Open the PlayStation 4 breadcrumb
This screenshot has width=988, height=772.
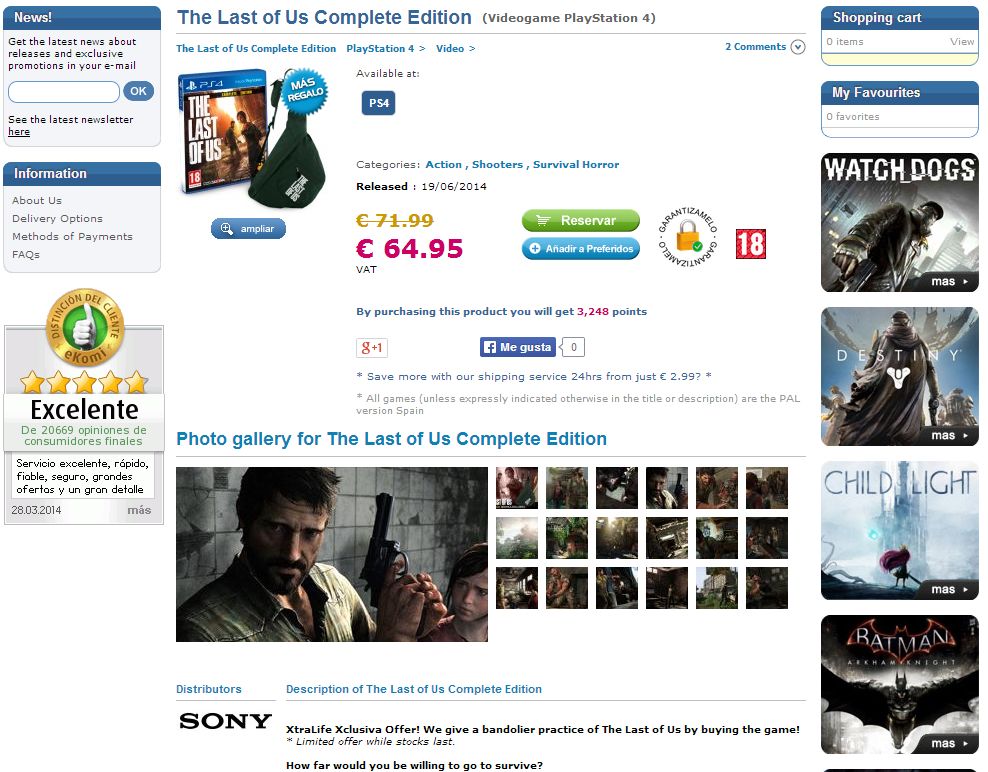click(380, 49)
